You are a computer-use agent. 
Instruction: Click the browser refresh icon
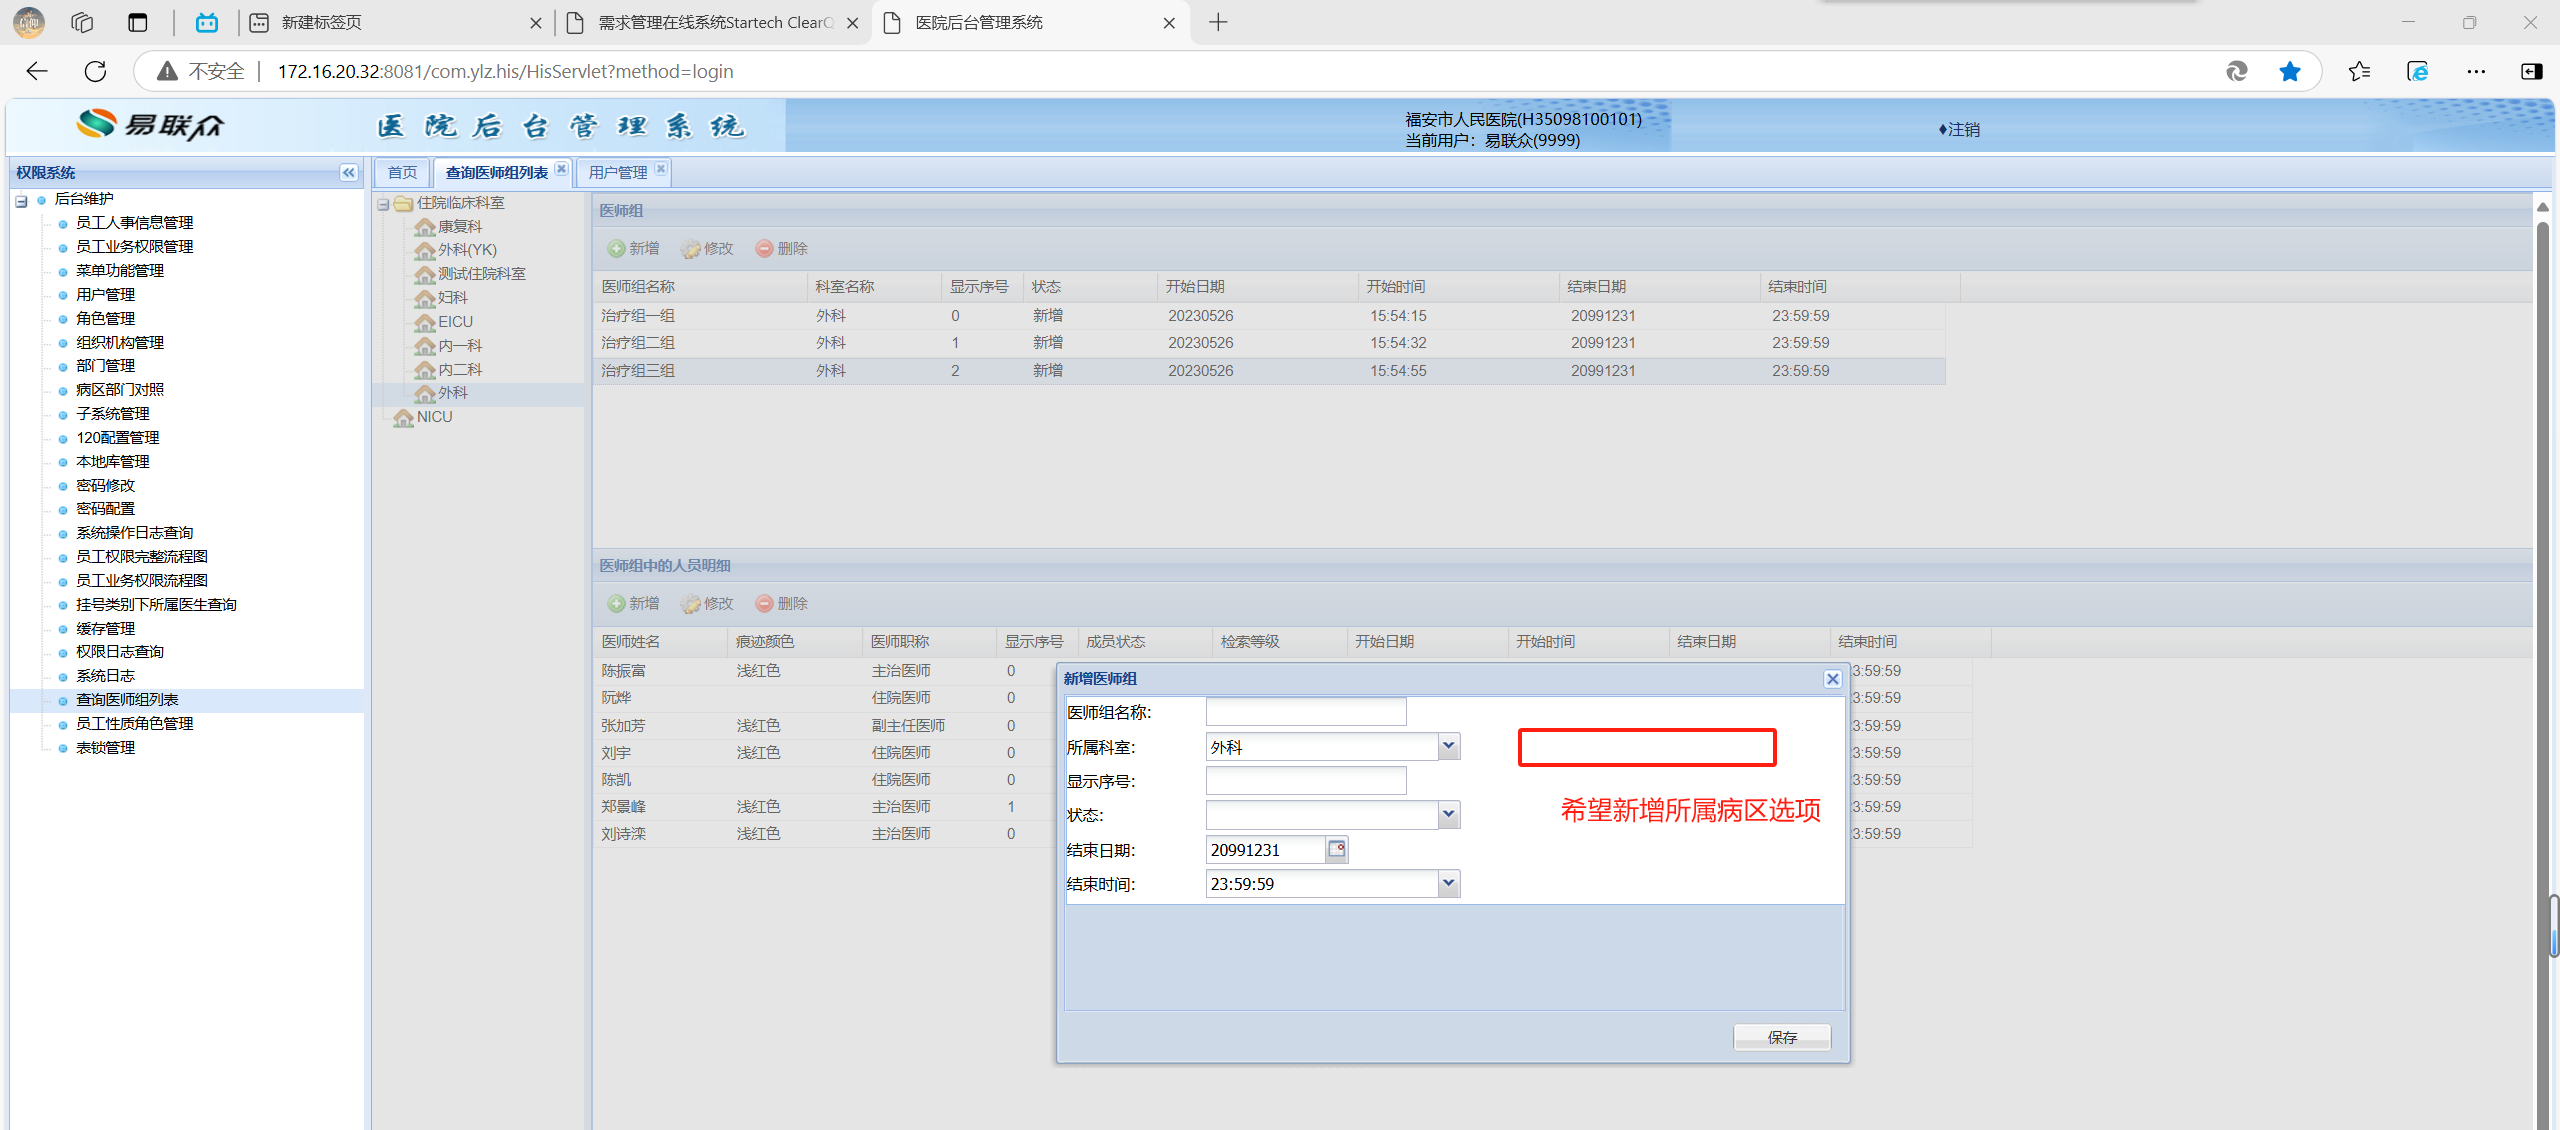click(x=95, y=71)
